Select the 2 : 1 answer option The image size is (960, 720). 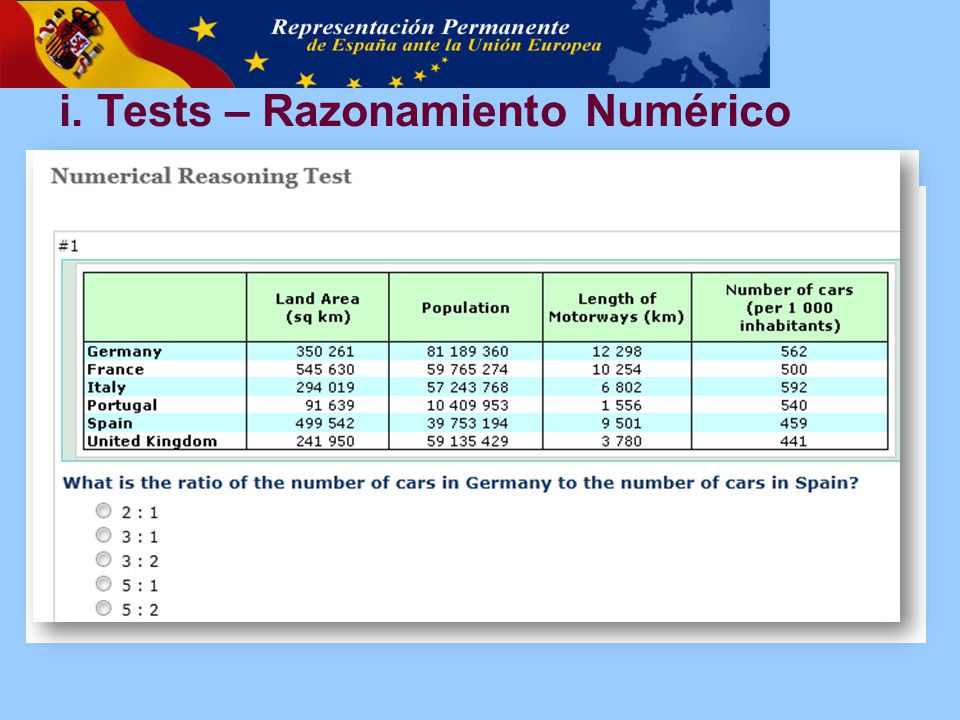[x=103, y=511]
